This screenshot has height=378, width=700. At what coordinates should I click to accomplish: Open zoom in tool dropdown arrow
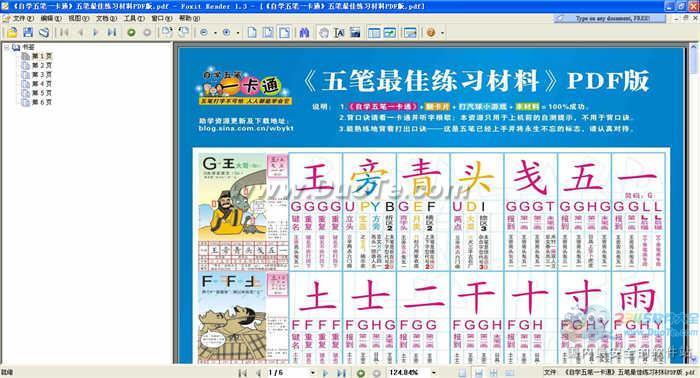pos(238,33)
